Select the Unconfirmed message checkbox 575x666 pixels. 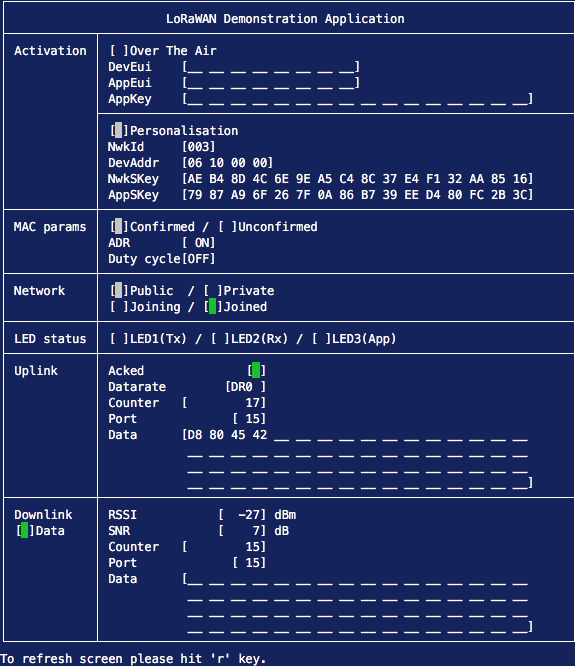click(228, 226)
